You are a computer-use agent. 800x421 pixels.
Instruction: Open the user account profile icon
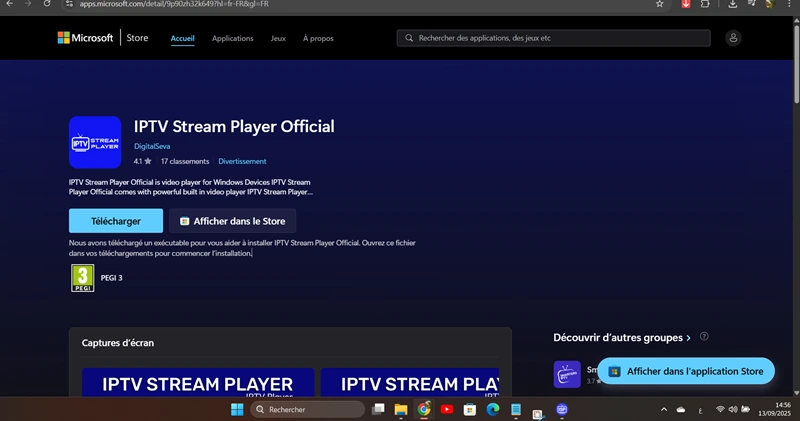coord(733,38)
